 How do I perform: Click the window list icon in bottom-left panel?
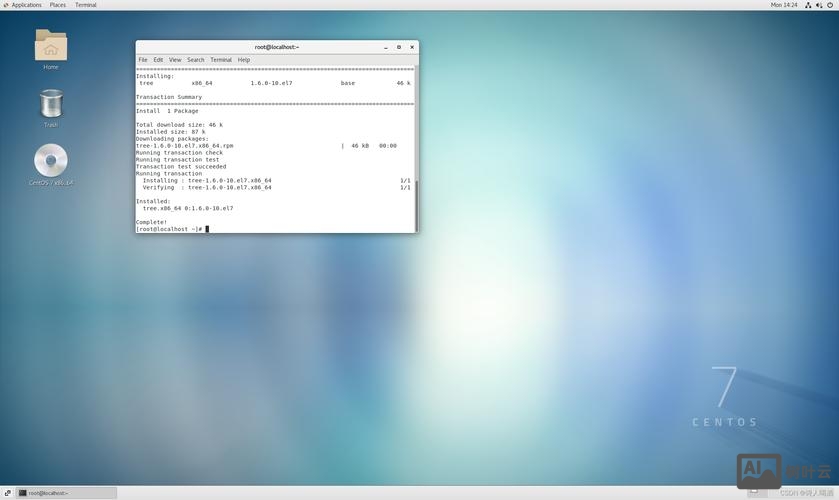[x=7, y=493]
